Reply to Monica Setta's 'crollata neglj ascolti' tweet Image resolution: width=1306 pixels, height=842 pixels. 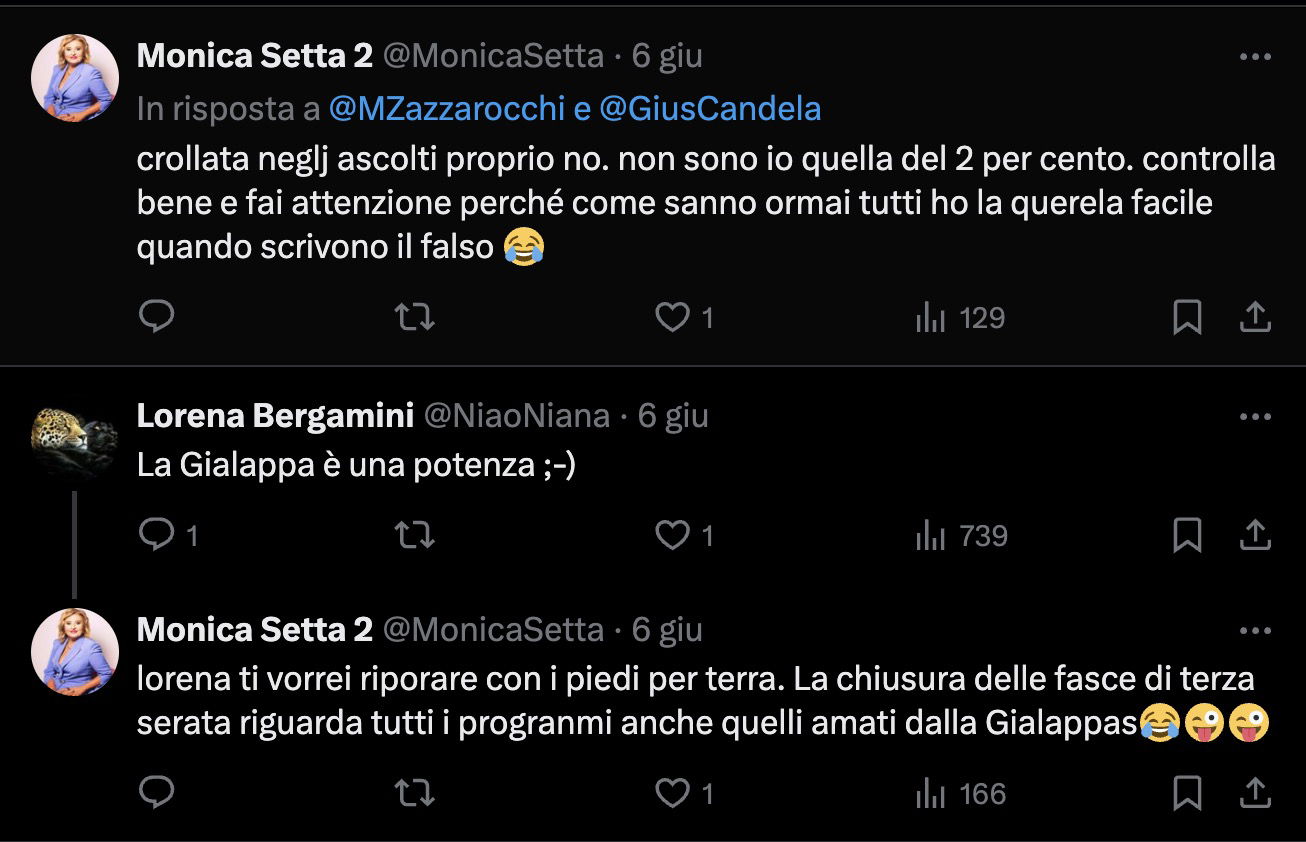(x=156, y=317)
